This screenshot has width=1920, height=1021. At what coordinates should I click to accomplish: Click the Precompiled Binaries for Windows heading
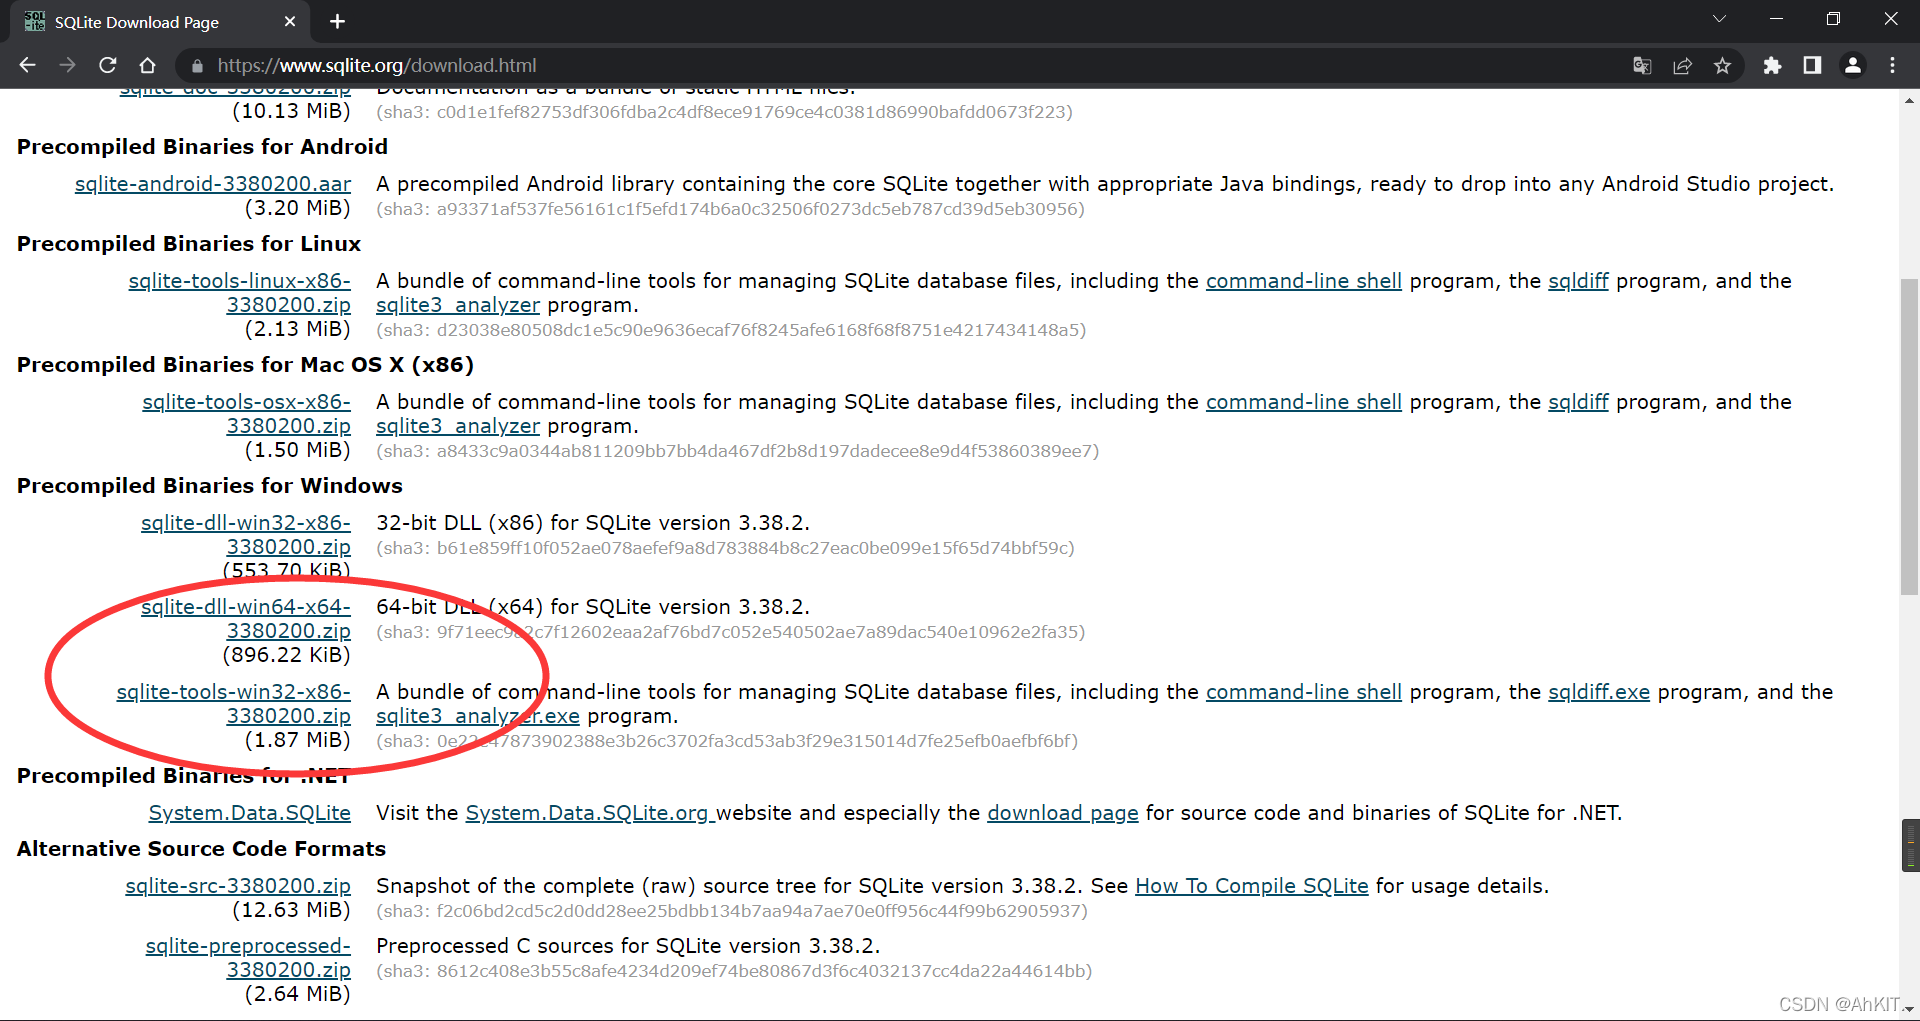coord(210,486)
